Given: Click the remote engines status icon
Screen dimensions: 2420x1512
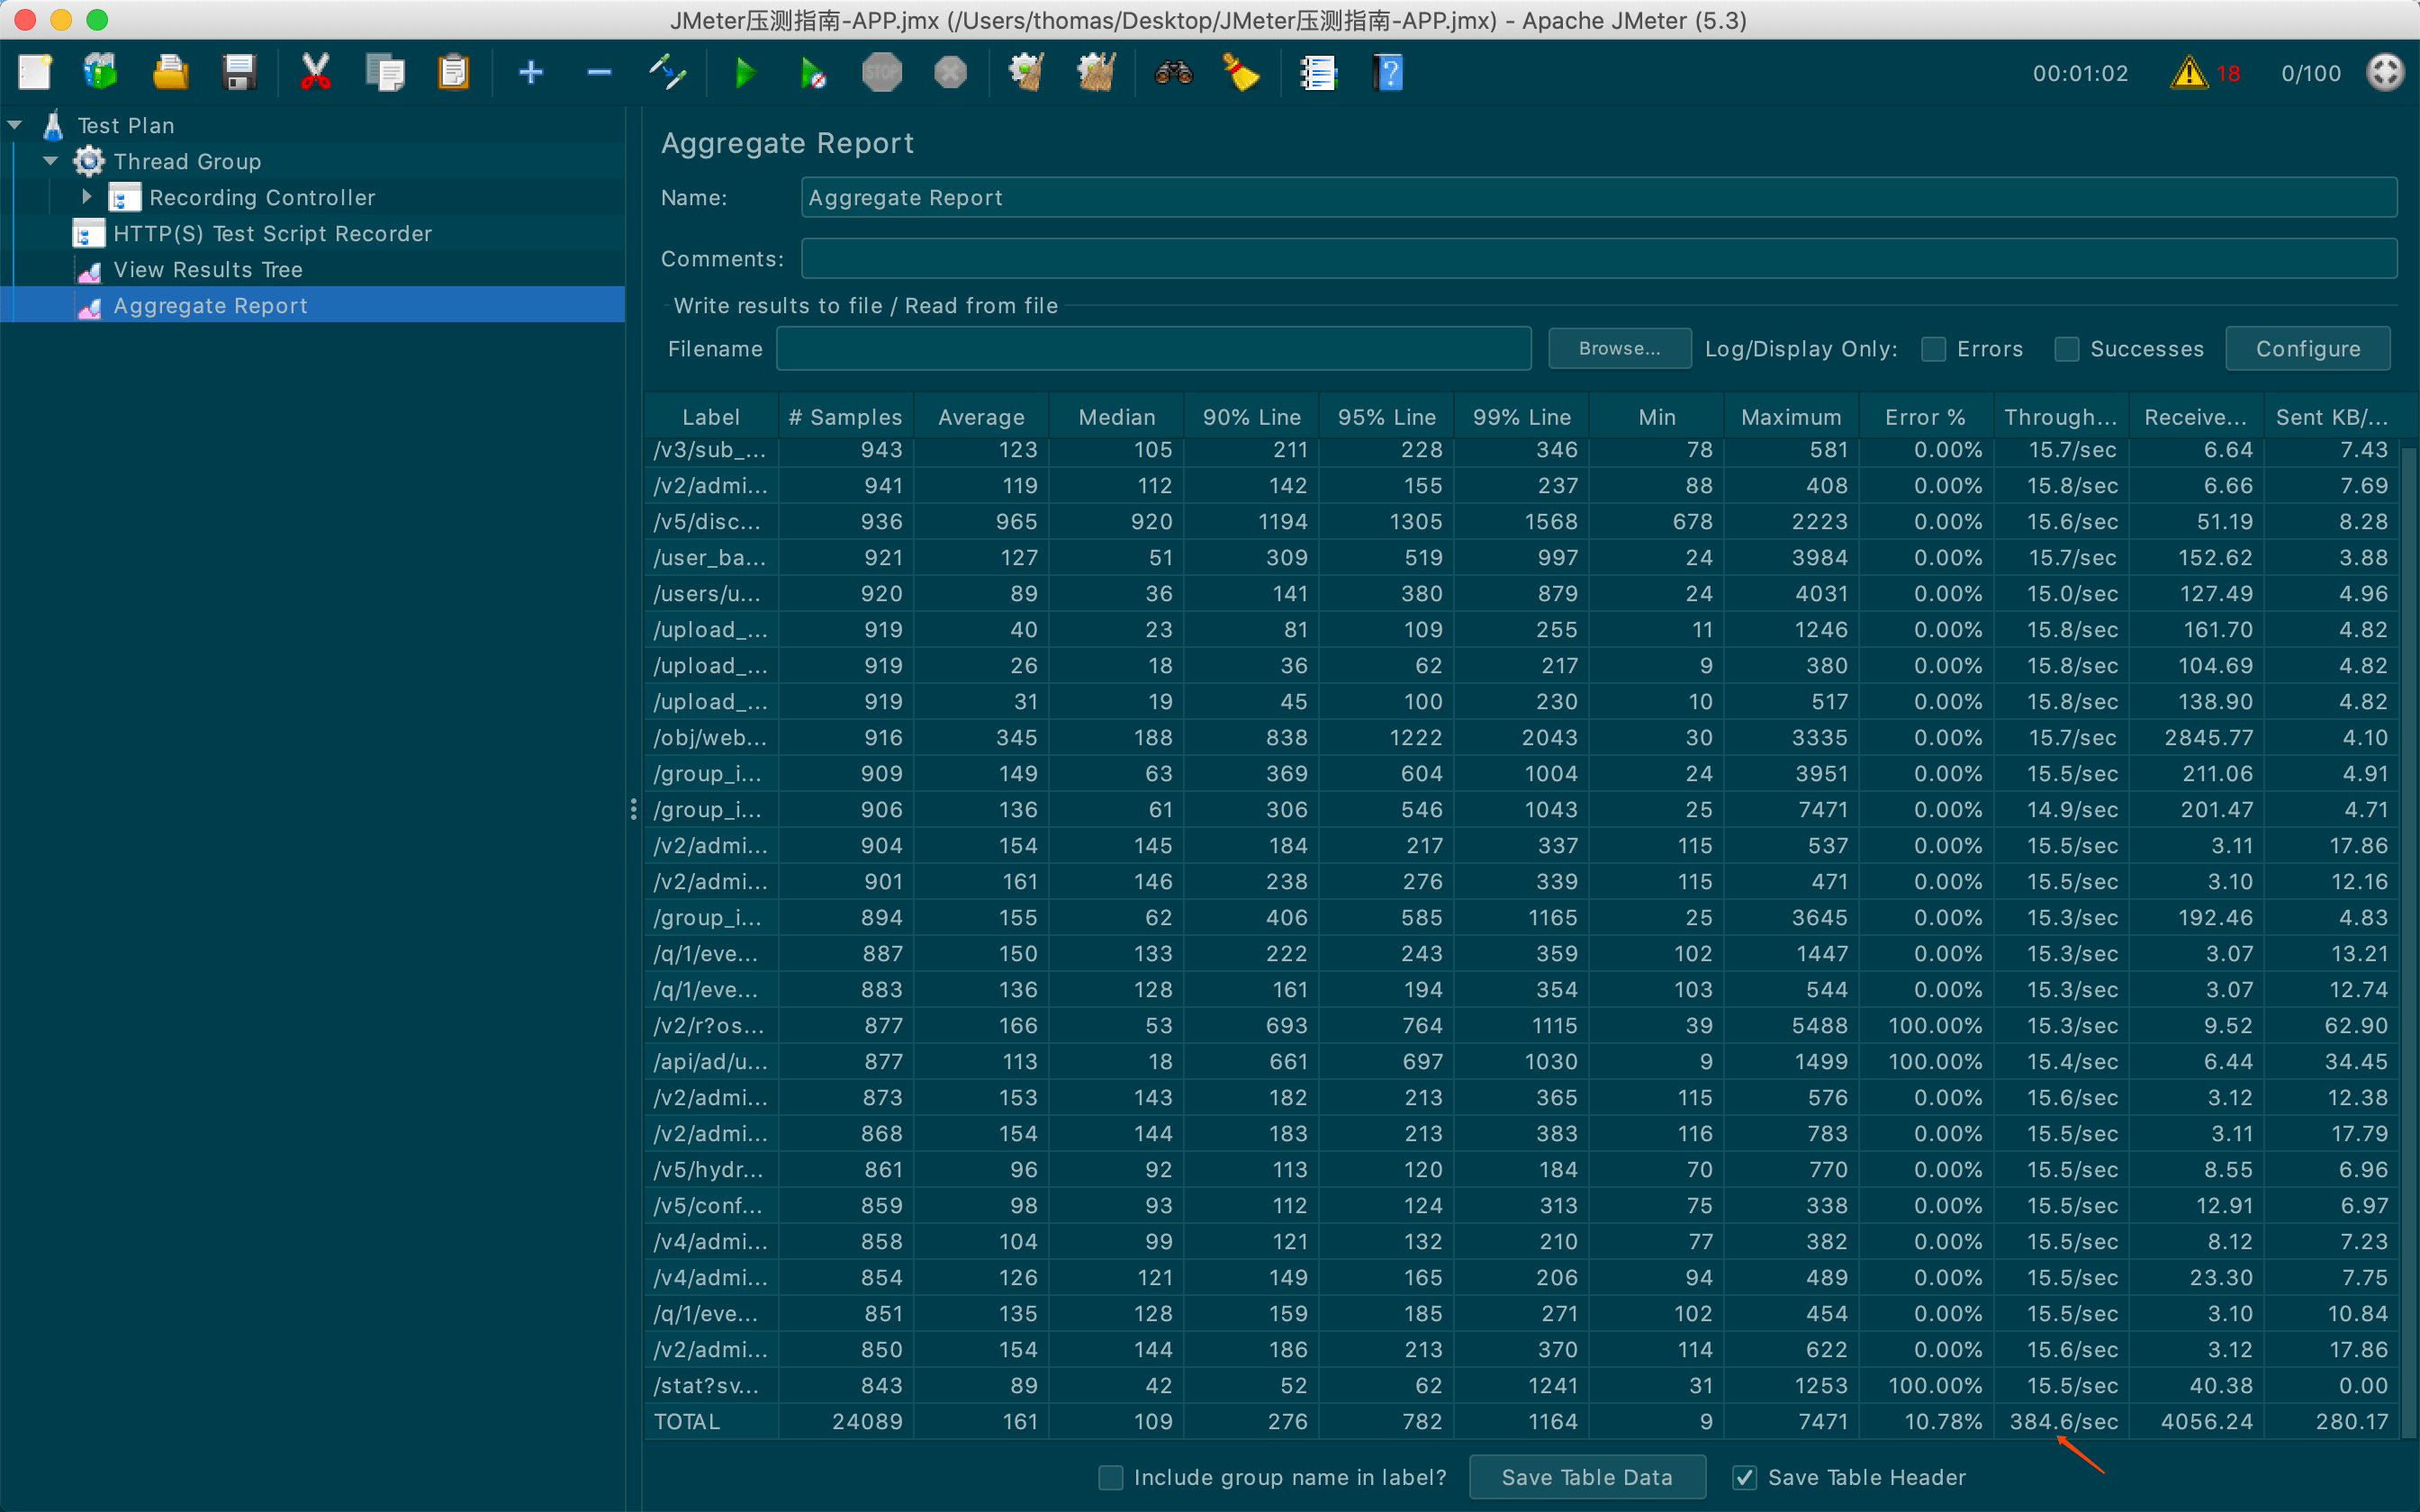Looking at the screenshot, I should [2385, 73].
